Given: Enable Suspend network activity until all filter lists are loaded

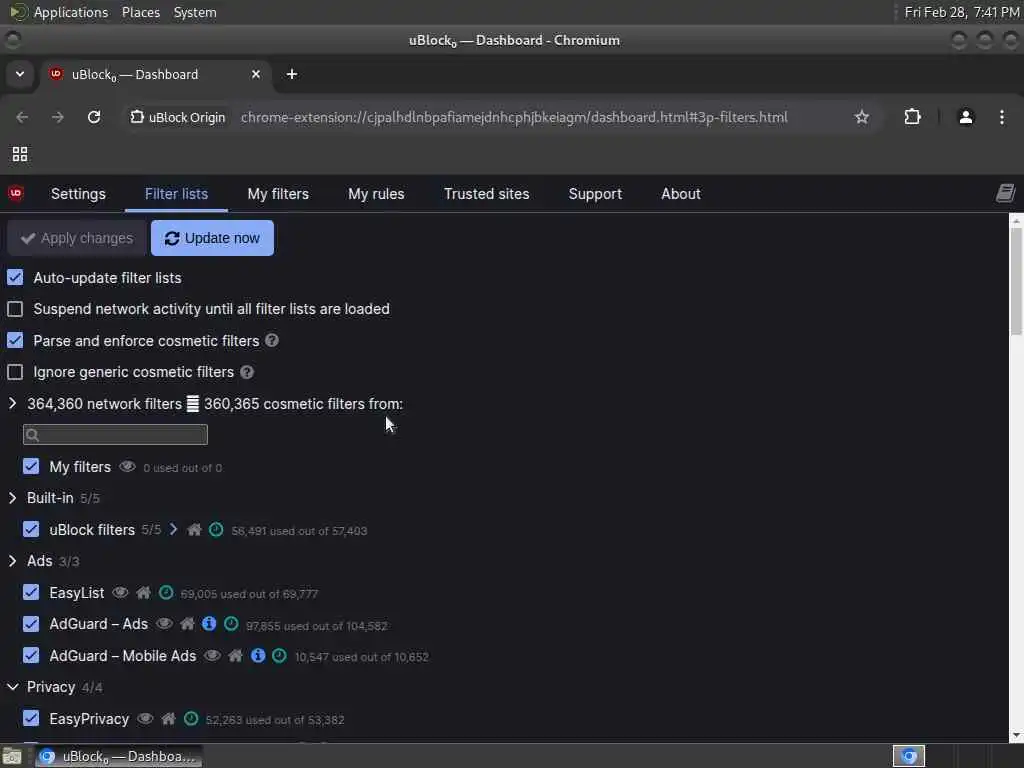Looking at the screenshot, I should point(15,309).
